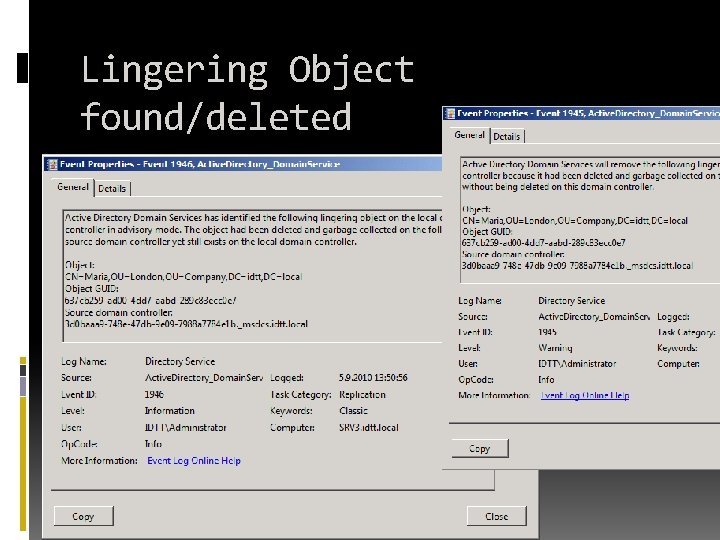This screenshot has height=540, width=720.
Task: Open Details tab in Event 1946 window
Action: [112, 189]
